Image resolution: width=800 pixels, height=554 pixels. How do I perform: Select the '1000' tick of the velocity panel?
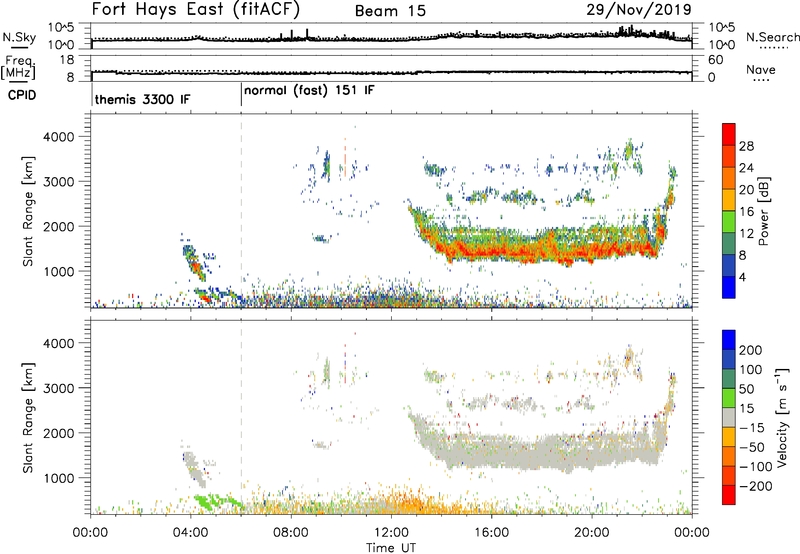59,478
